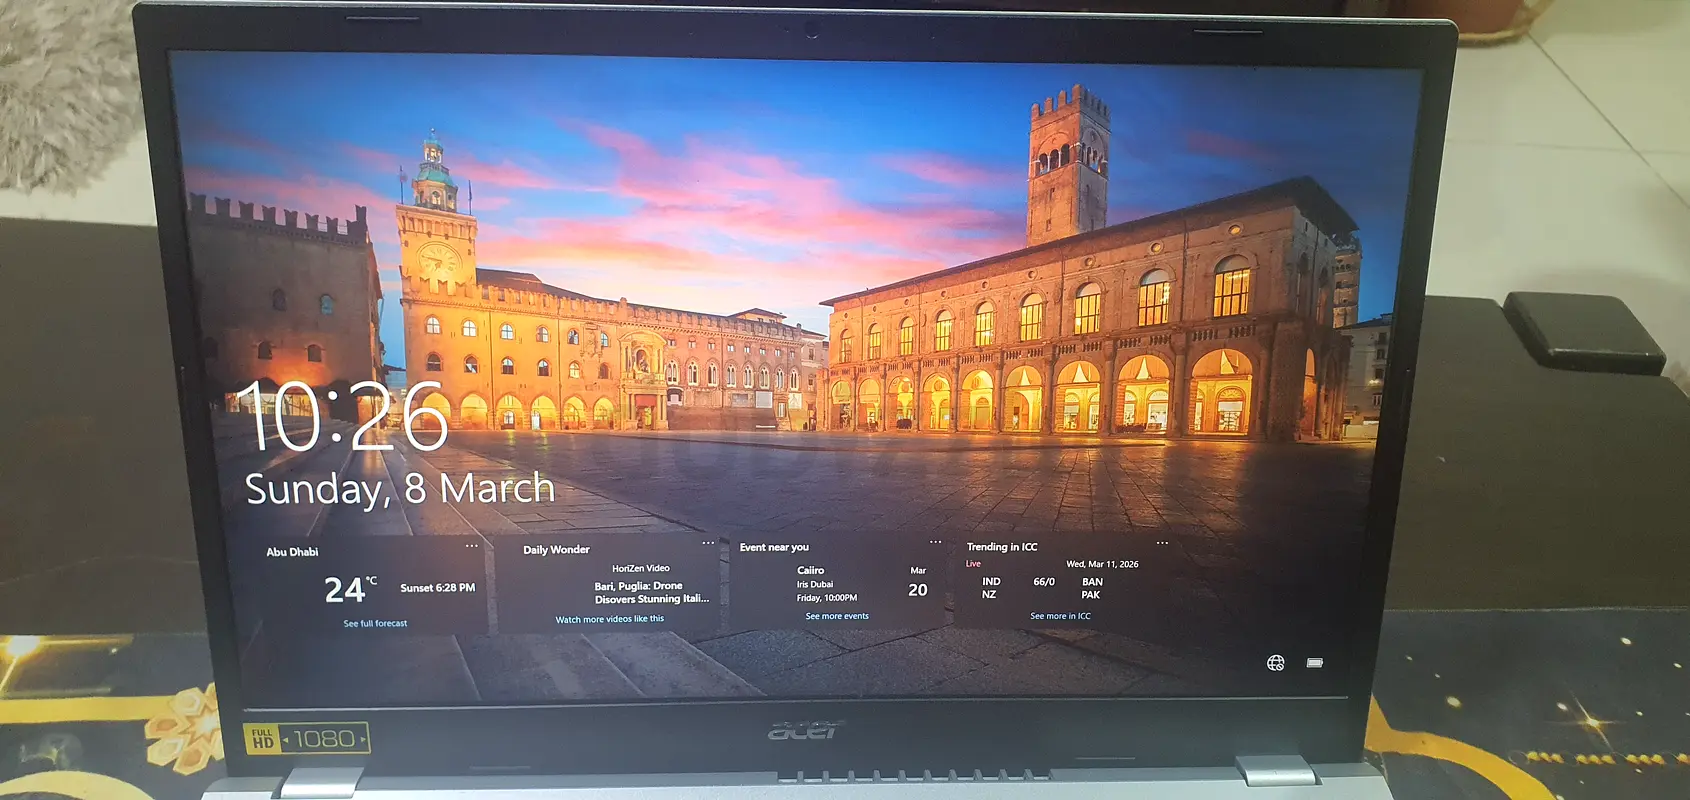This screenshot has height=800, width=1690.
Task: Click Watch more videos like this
Action: click(609, 619)
